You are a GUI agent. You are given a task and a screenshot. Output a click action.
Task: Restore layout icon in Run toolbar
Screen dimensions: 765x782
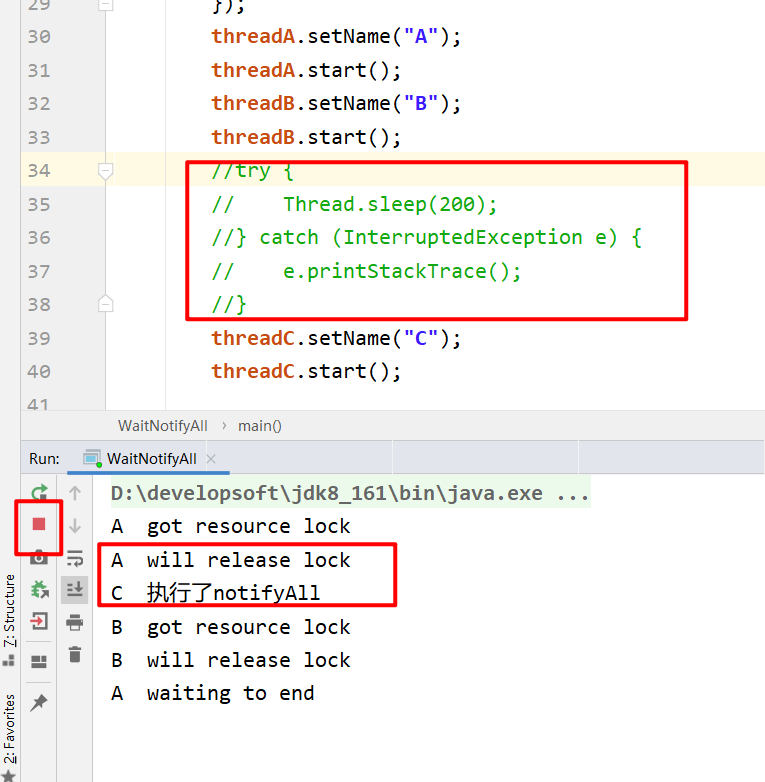[39, 662]
